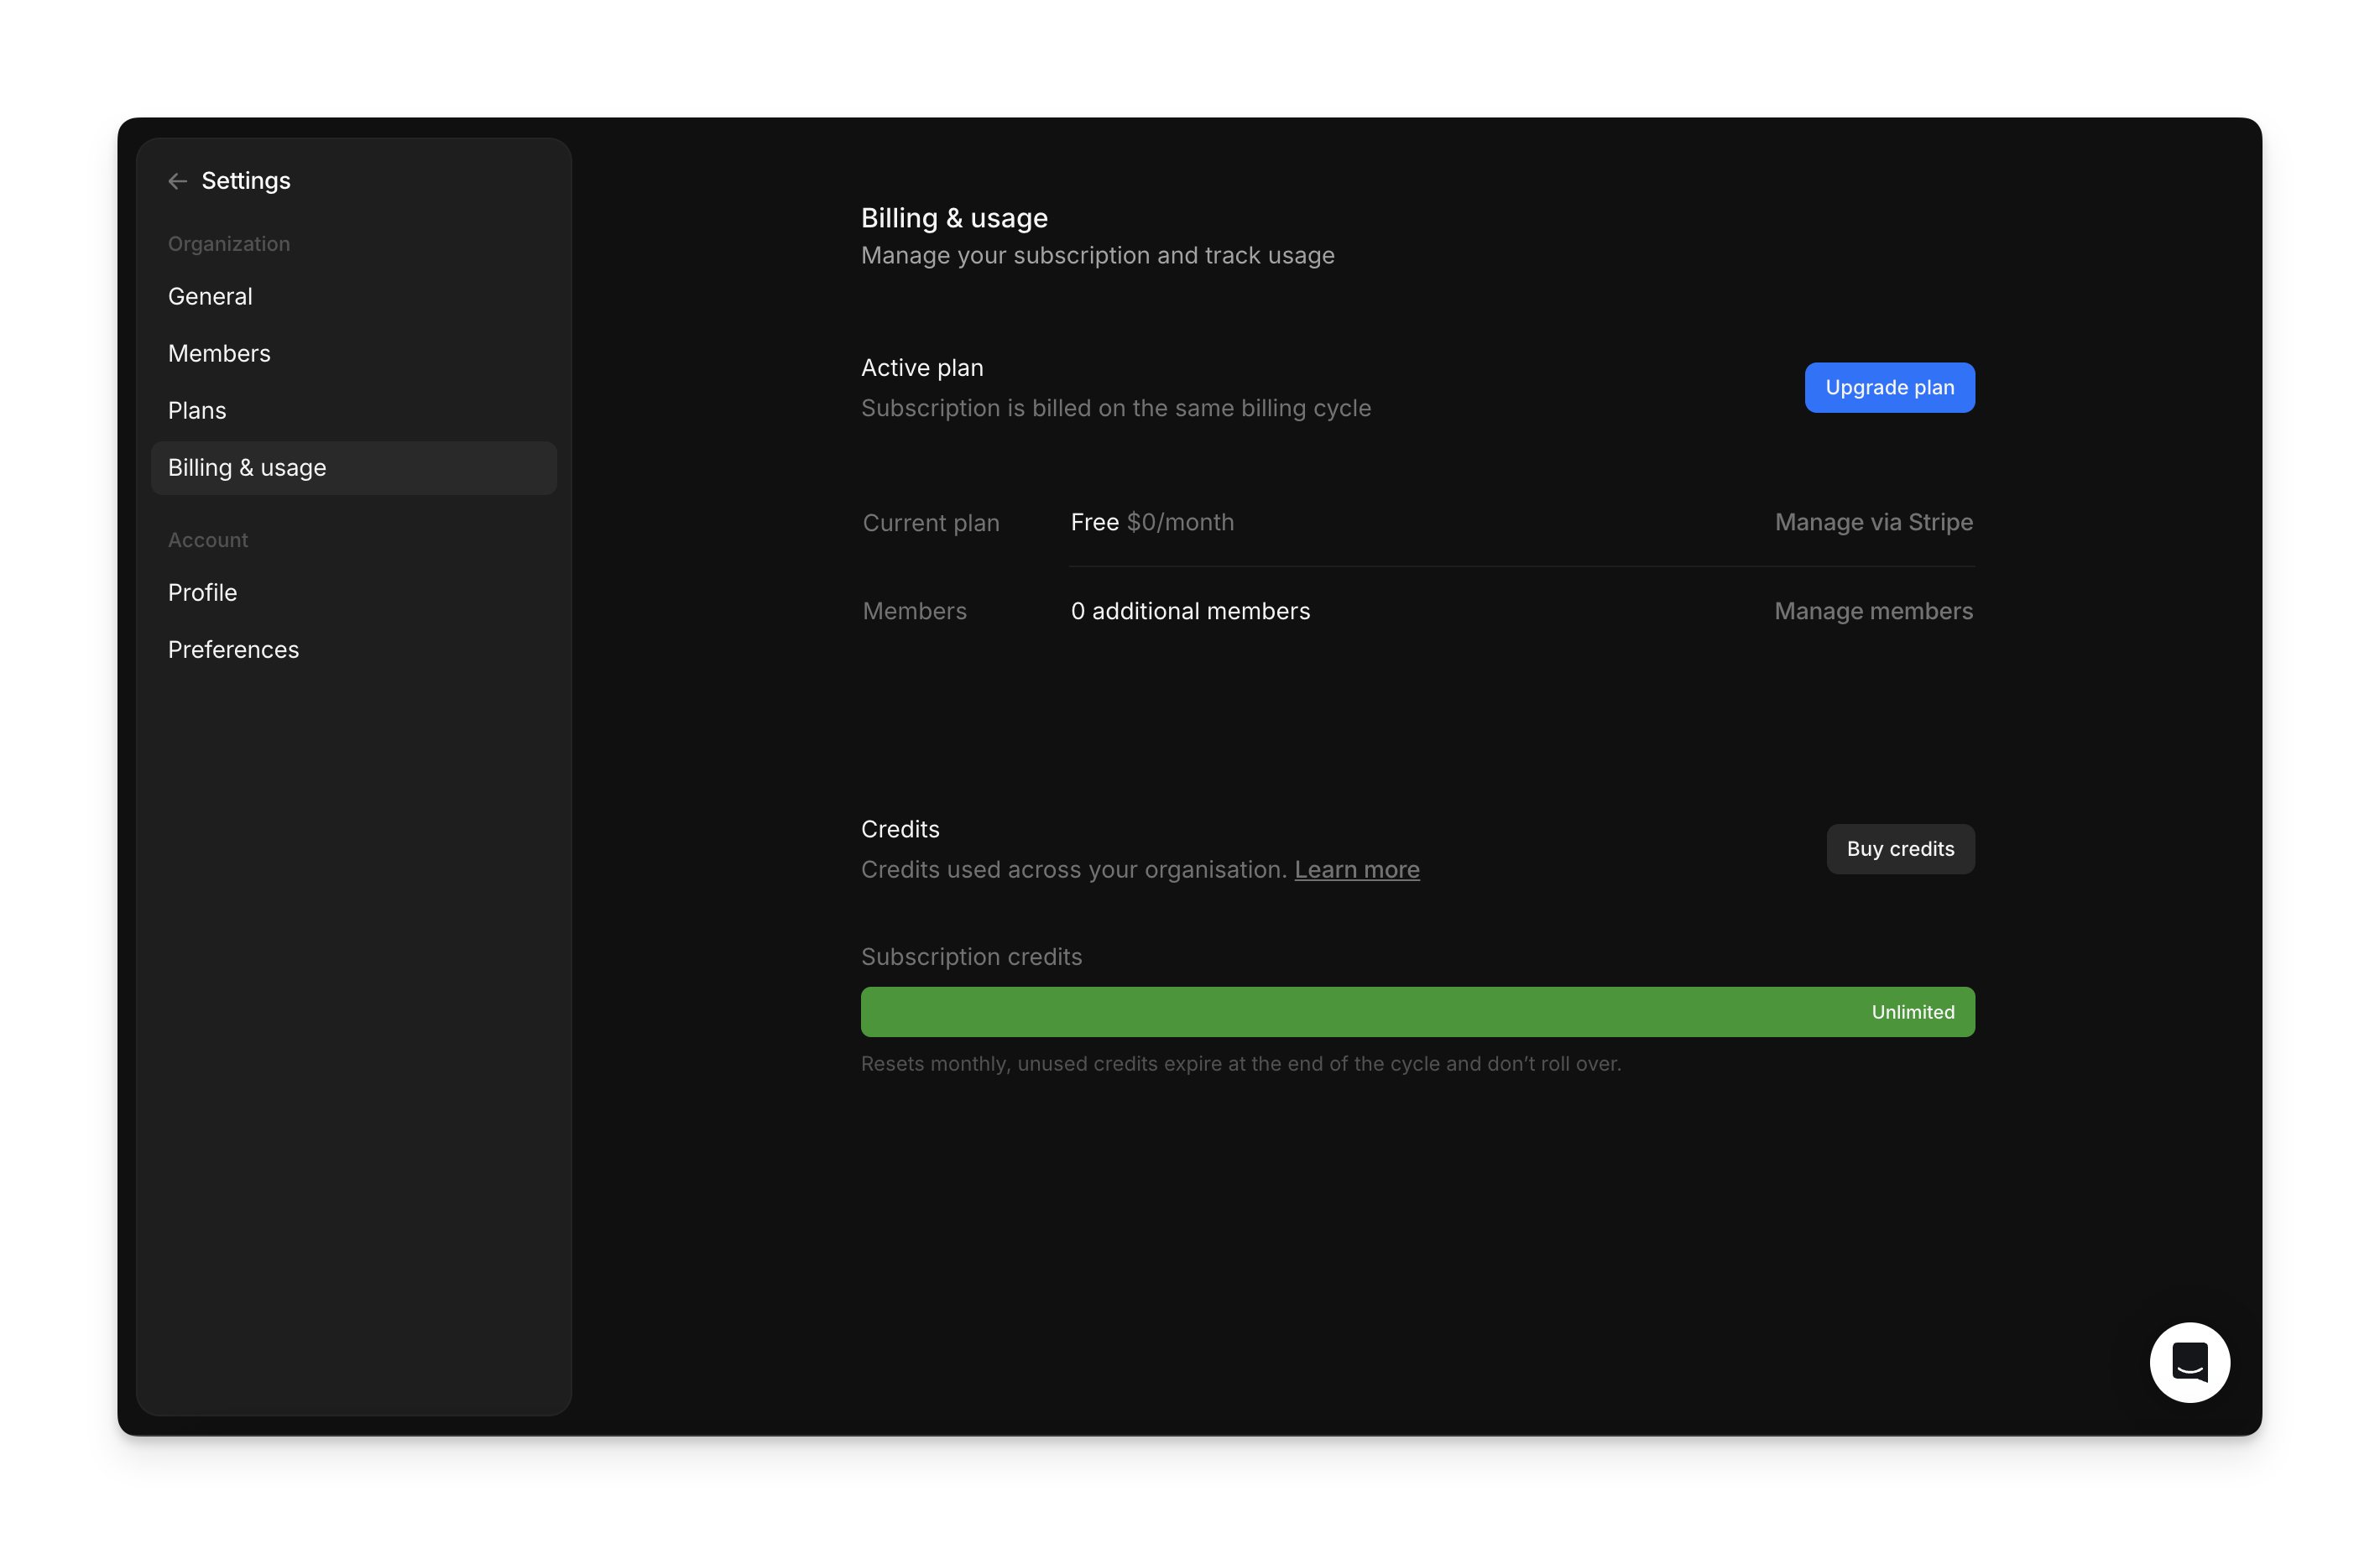This screenshot has width=2380, height=1554.
Task: Switch to the Plans section
Action: click(x=197, y=410)
